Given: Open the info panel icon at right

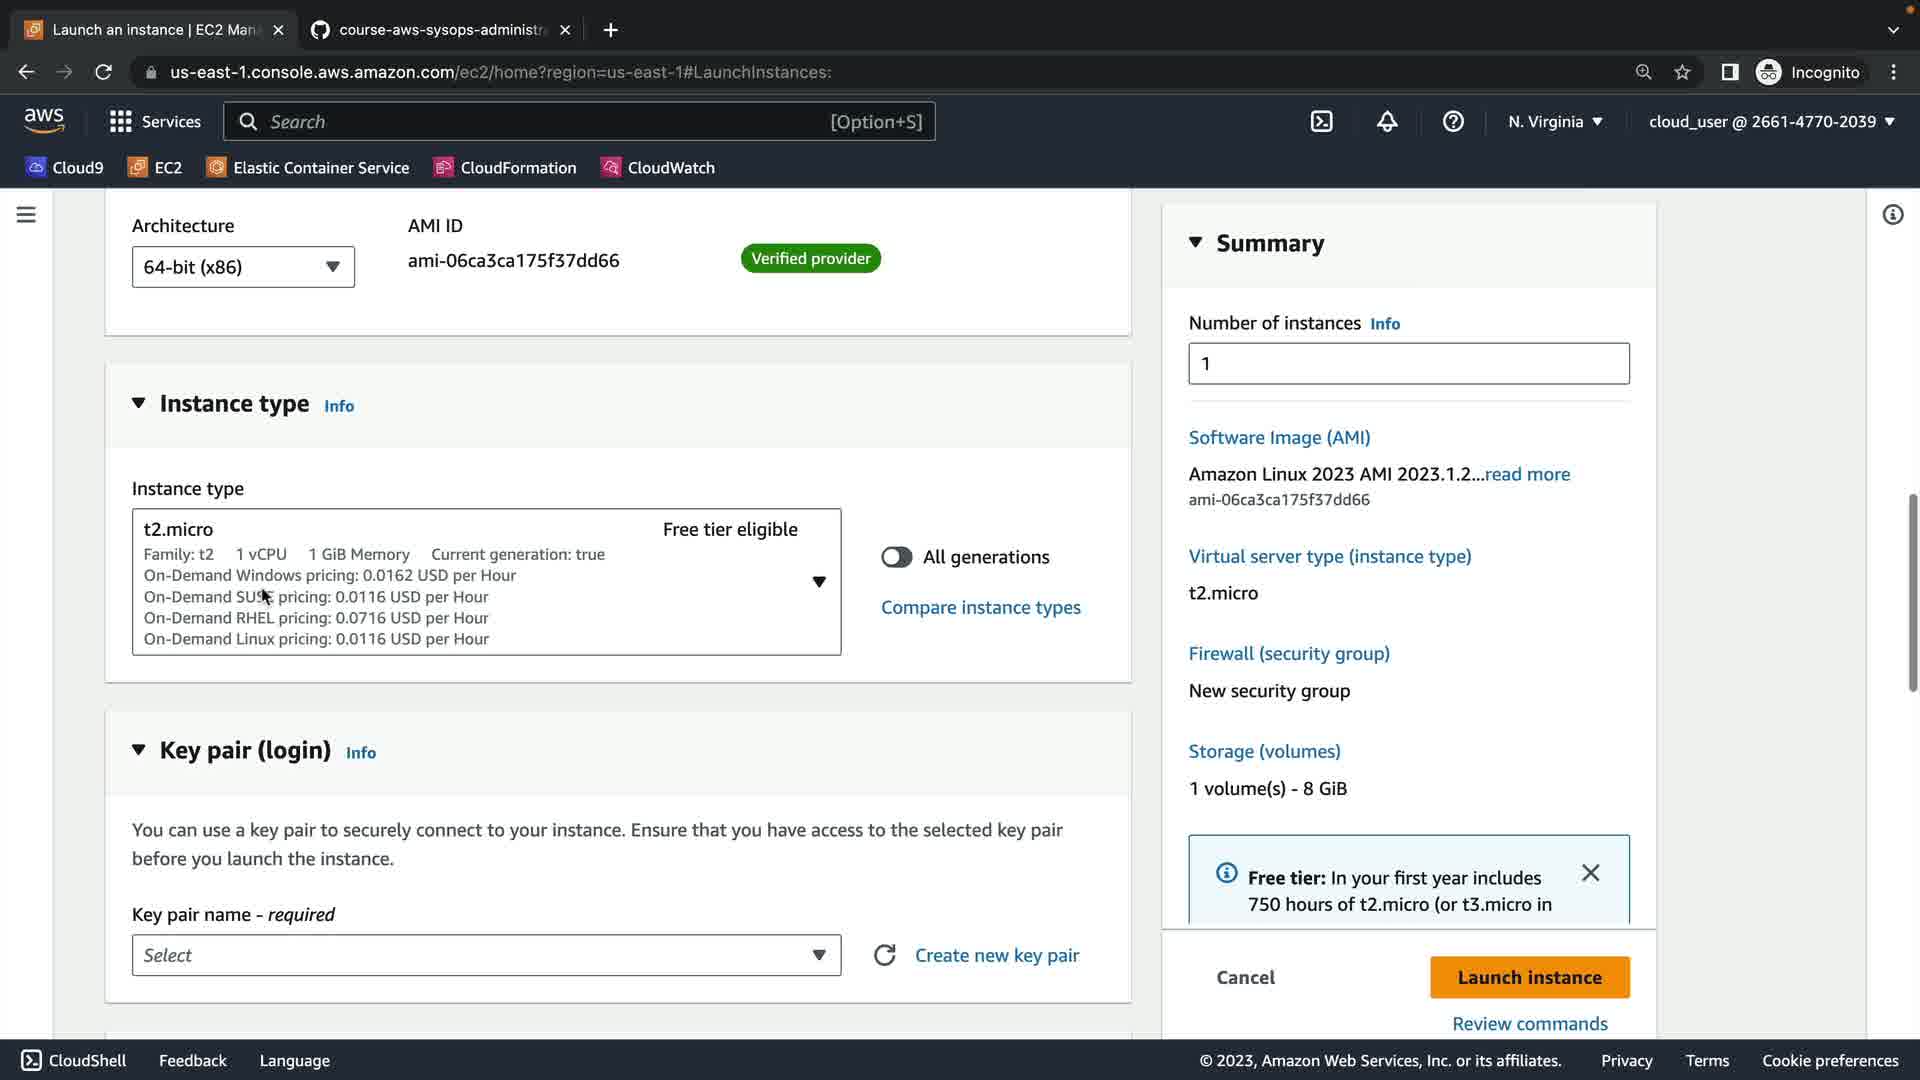Looking at the screenshot, I should (x=1892, y=215).
